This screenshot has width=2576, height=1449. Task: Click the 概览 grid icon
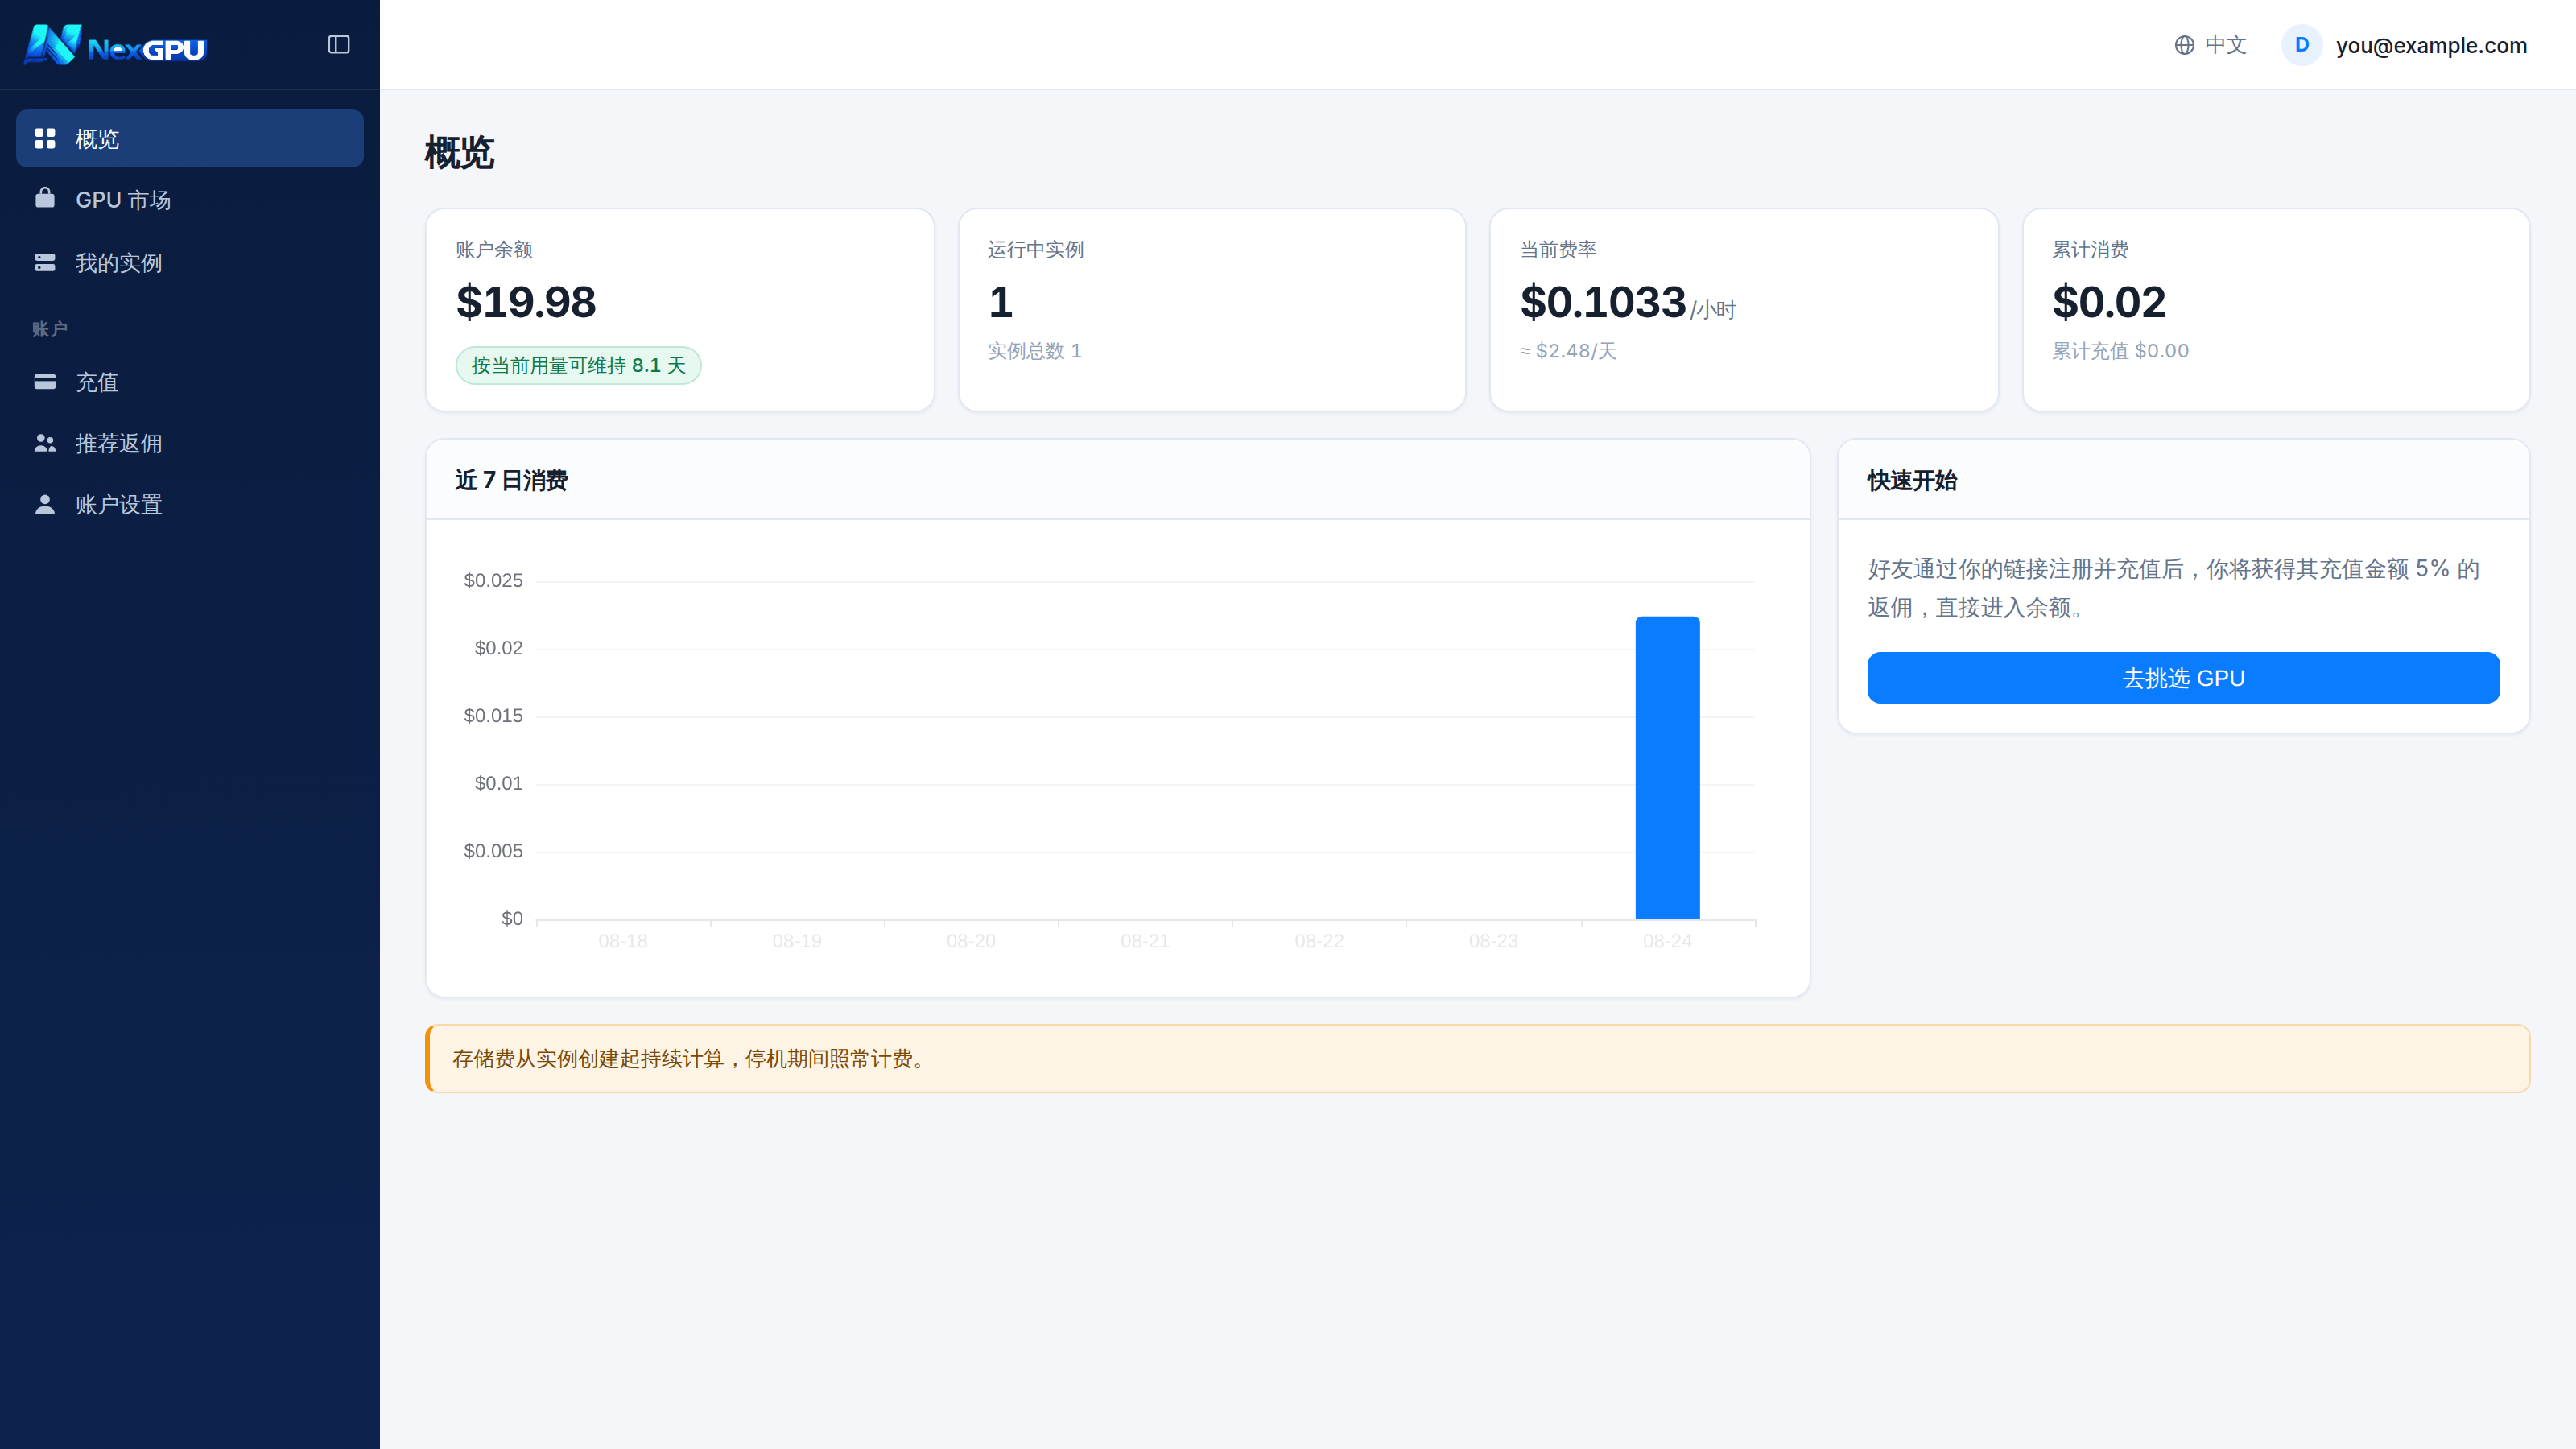click(45, 138)
